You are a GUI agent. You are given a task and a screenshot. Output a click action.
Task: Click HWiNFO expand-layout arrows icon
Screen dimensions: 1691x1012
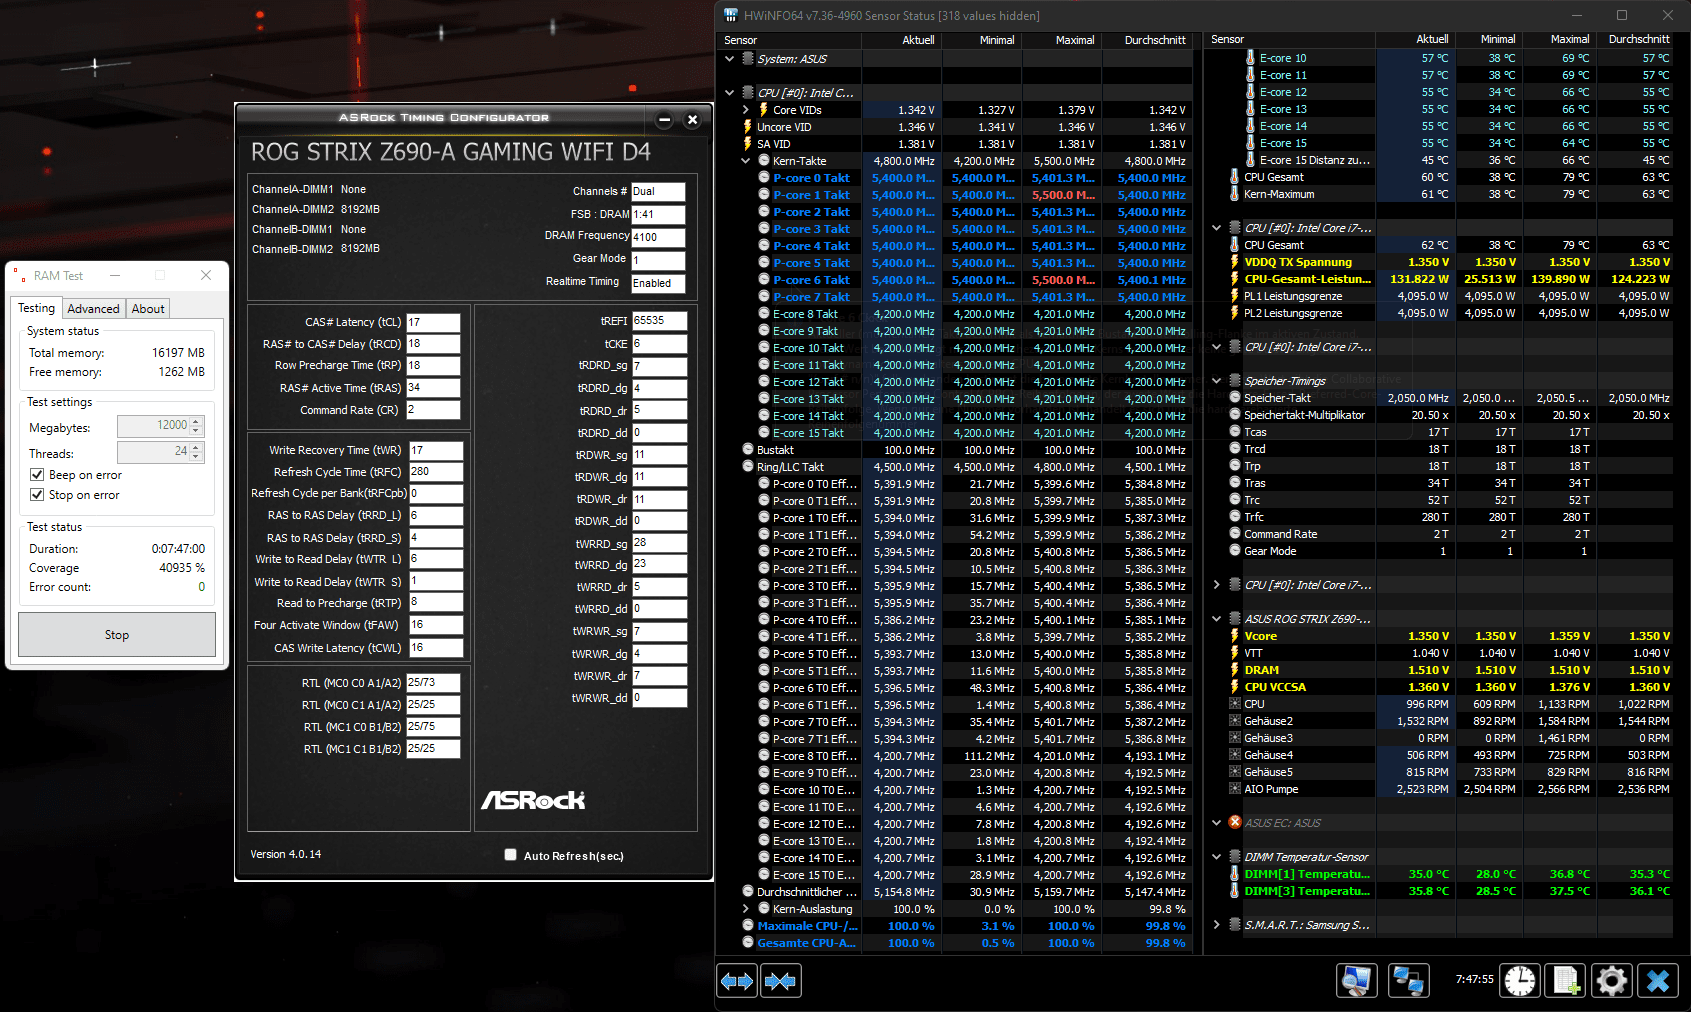click(x=737, y=981)
